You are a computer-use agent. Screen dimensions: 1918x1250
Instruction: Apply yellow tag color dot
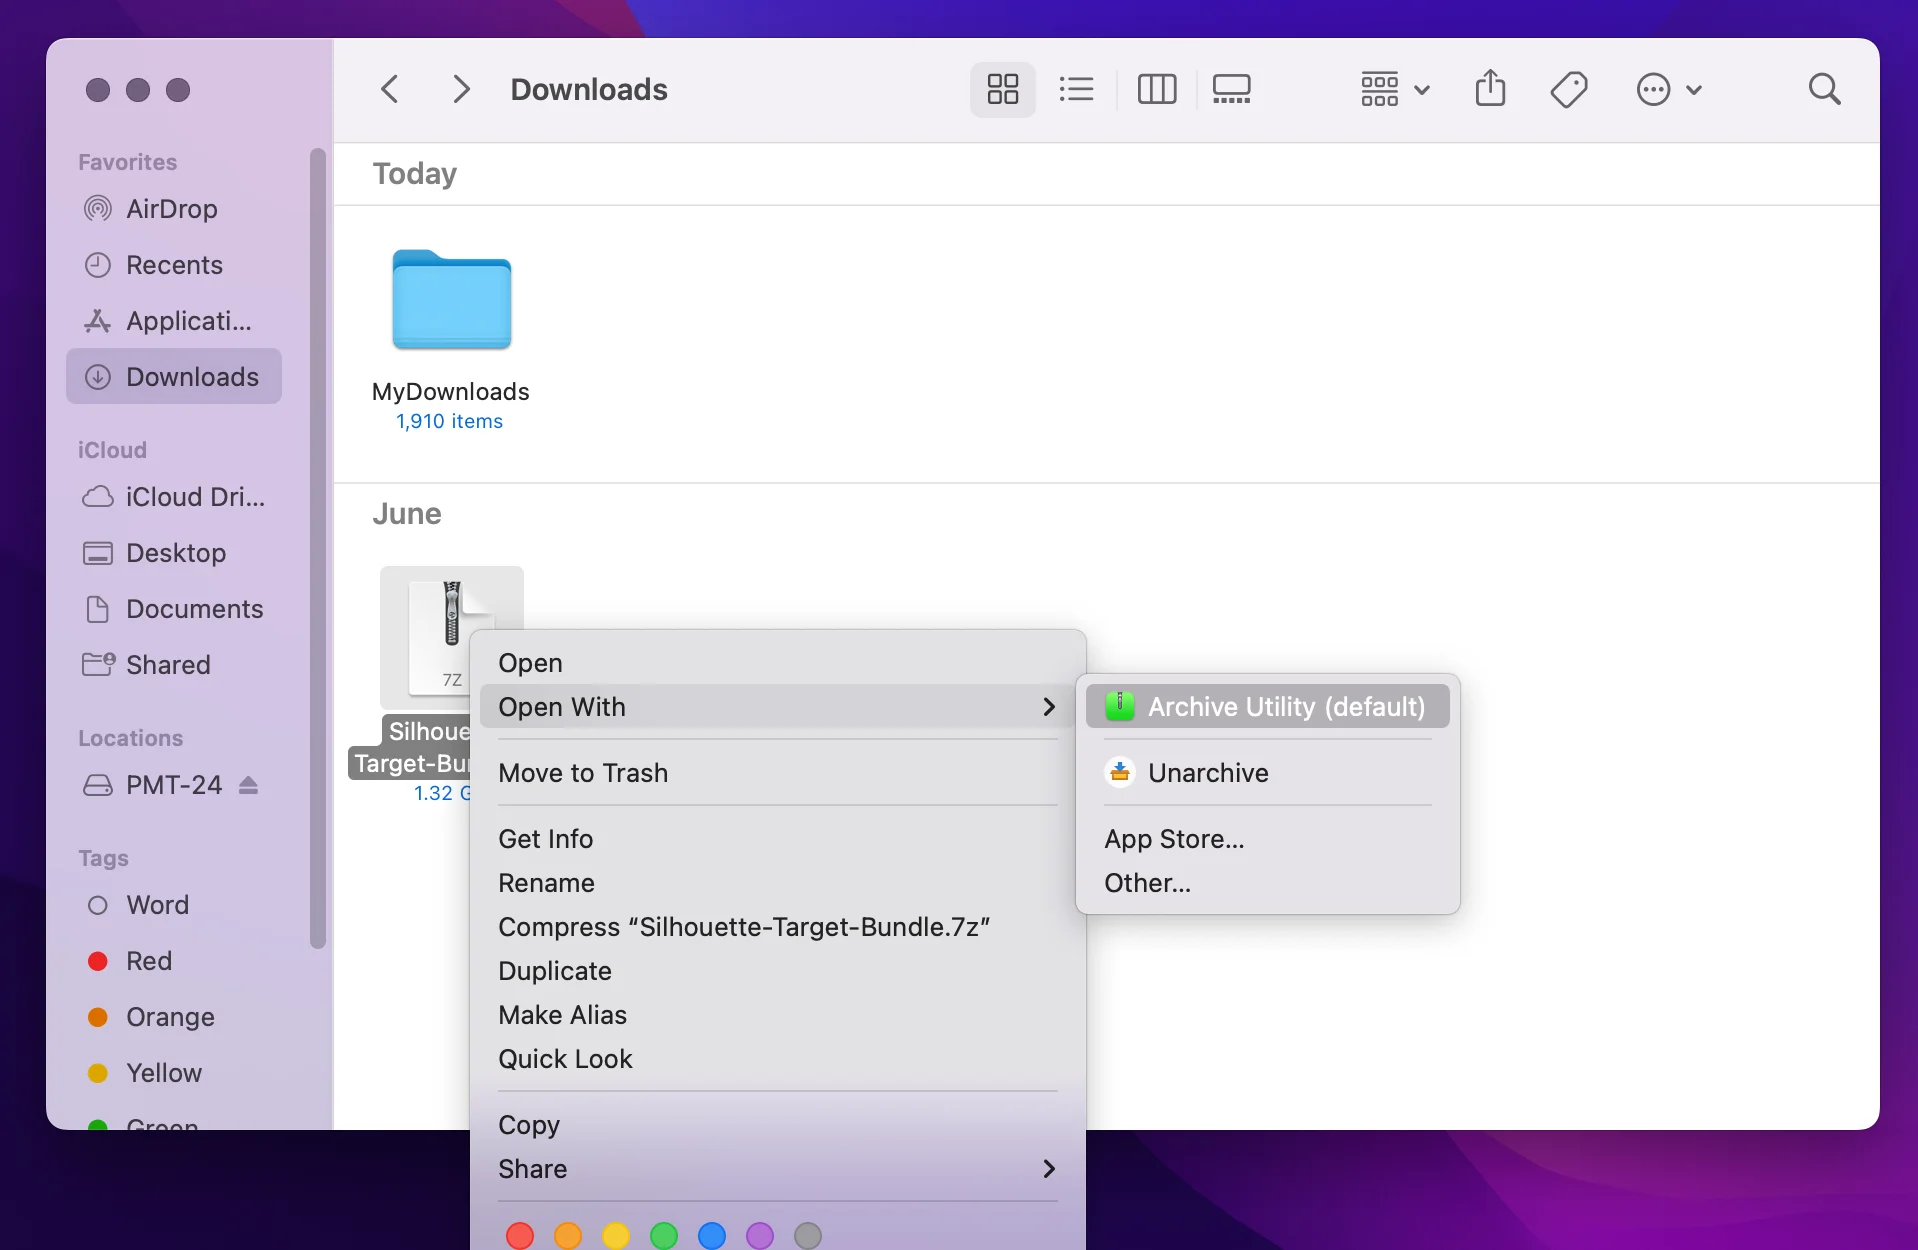coord(616,1236)
